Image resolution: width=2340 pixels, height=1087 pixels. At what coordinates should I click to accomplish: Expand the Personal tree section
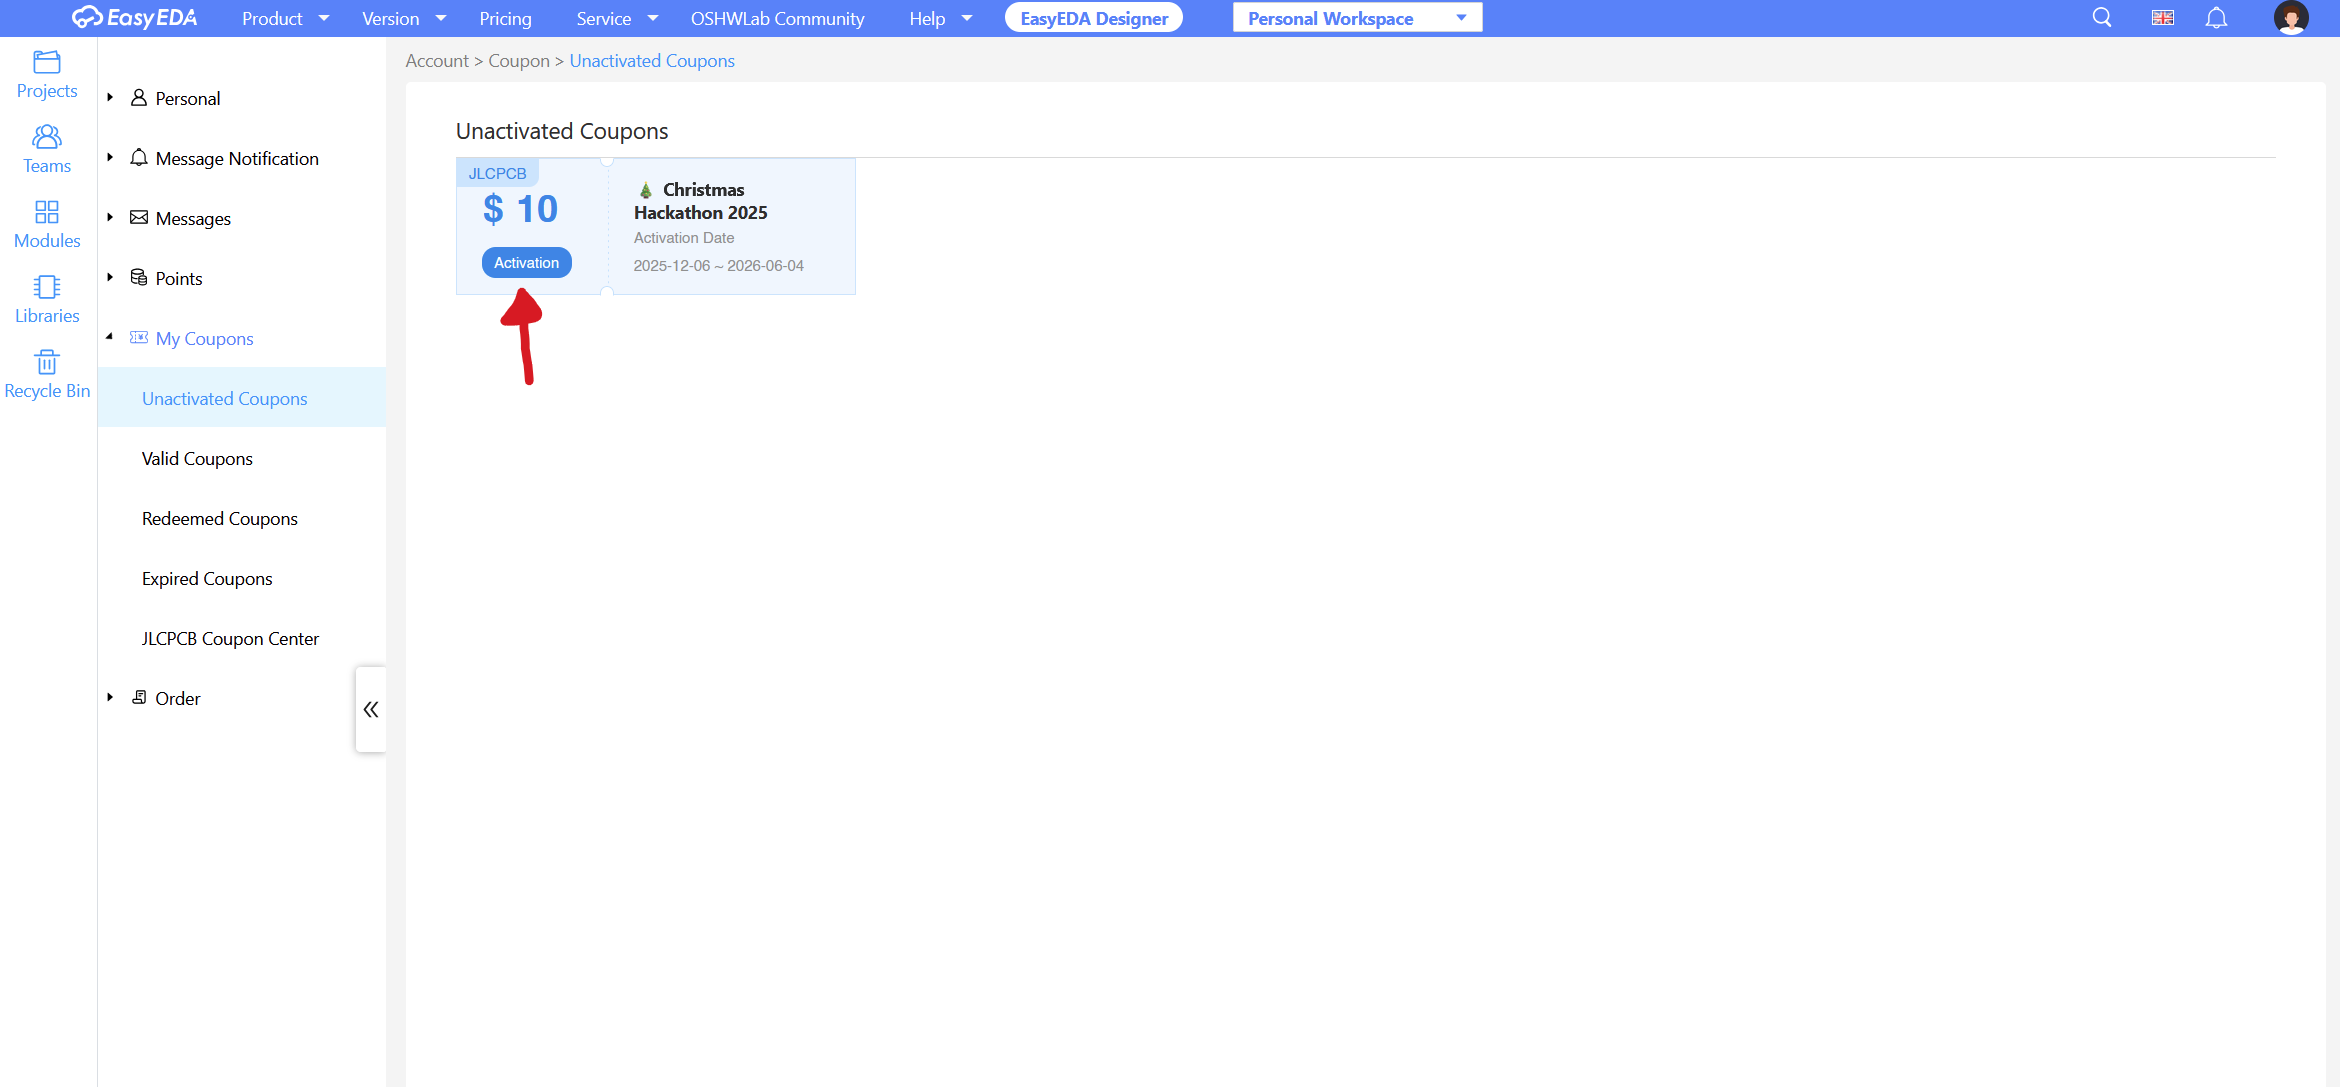110,98
